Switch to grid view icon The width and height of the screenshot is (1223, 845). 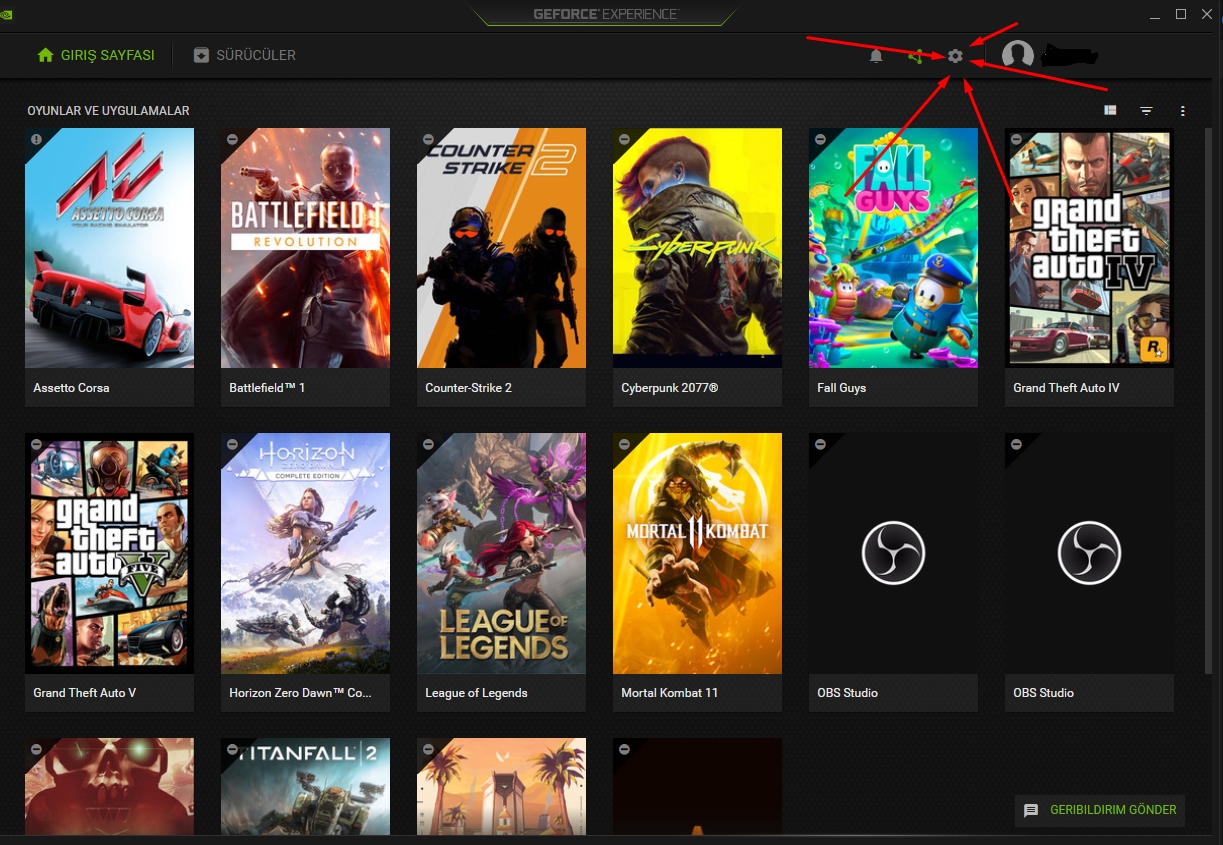coord(1110,111)
